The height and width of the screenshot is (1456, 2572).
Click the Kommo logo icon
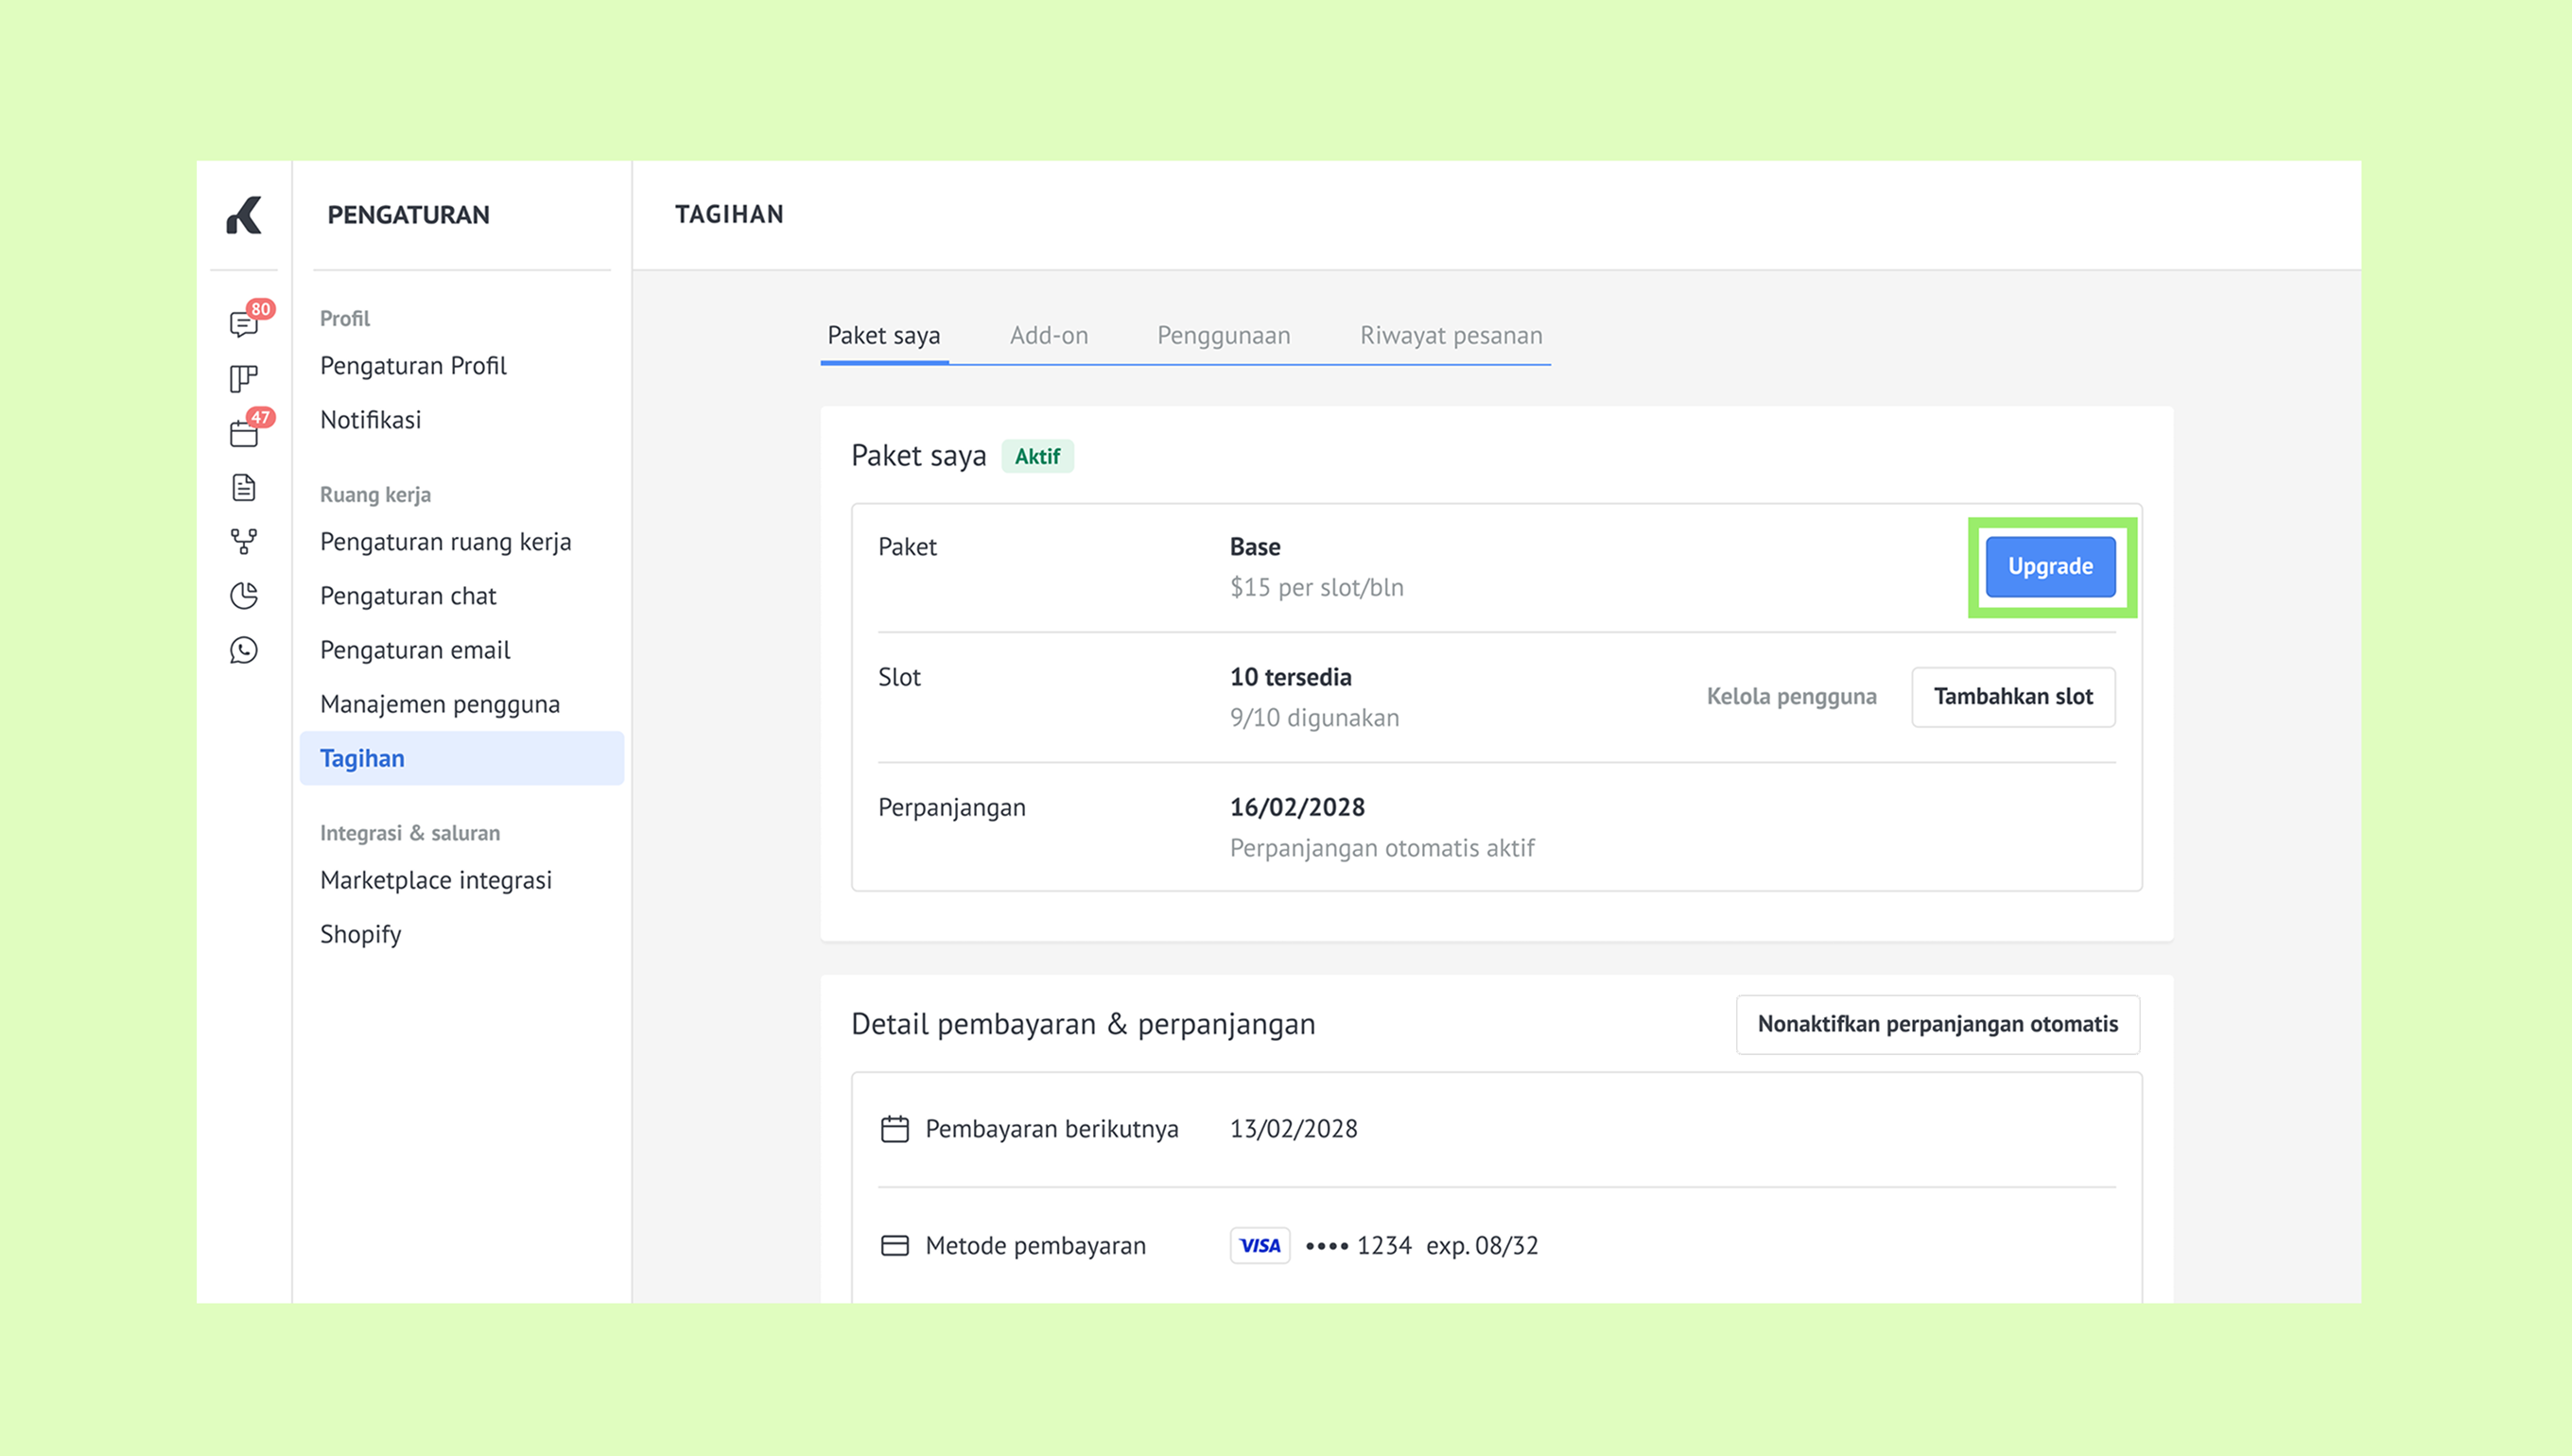click(243, 215)
